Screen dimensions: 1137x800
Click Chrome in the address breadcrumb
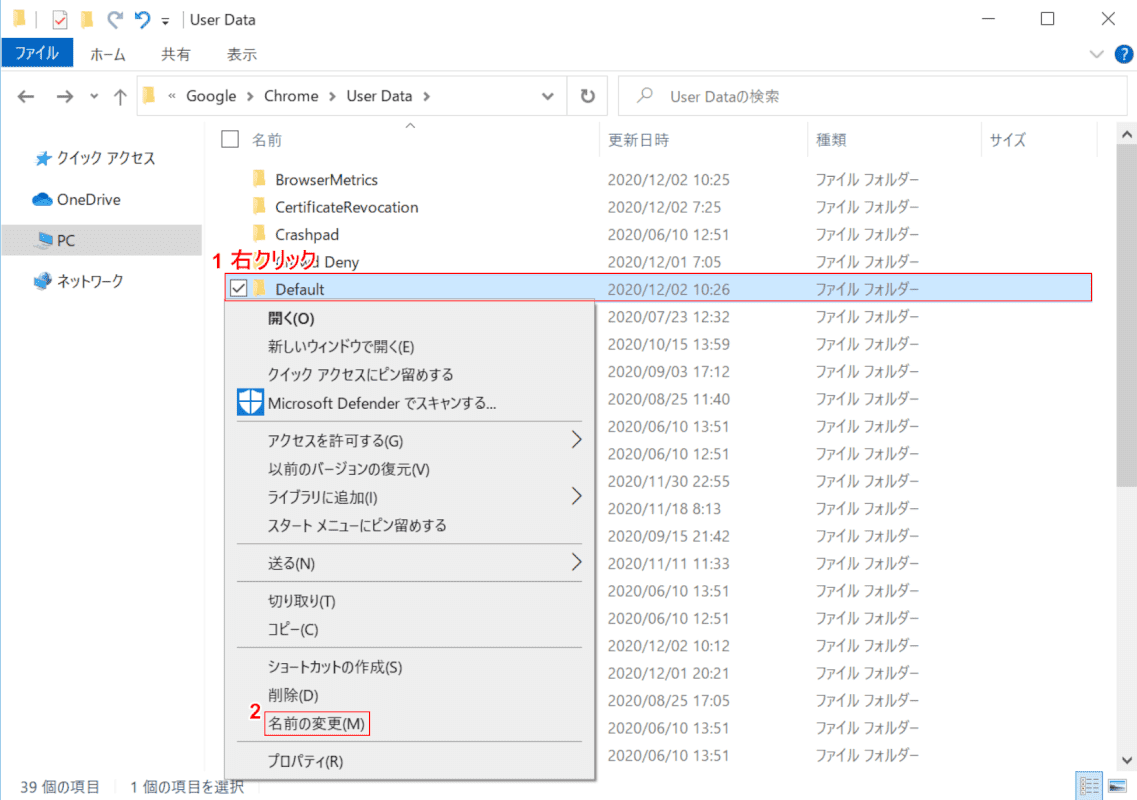(x=291, y=96)
